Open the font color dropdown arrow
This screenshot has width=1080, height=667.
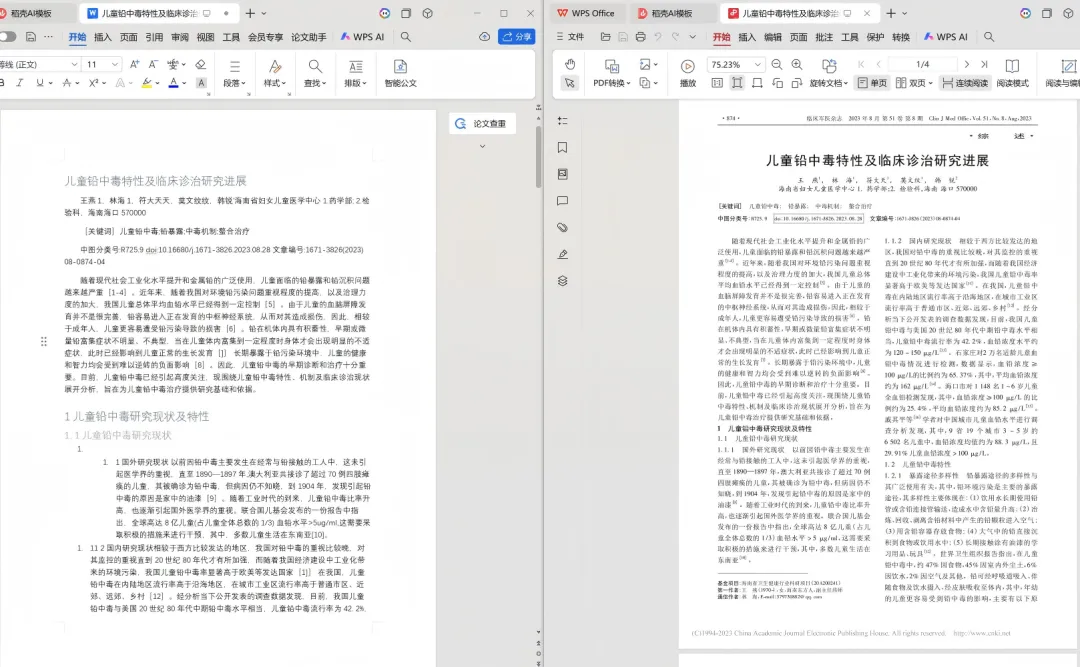click(x=184, y=83)
